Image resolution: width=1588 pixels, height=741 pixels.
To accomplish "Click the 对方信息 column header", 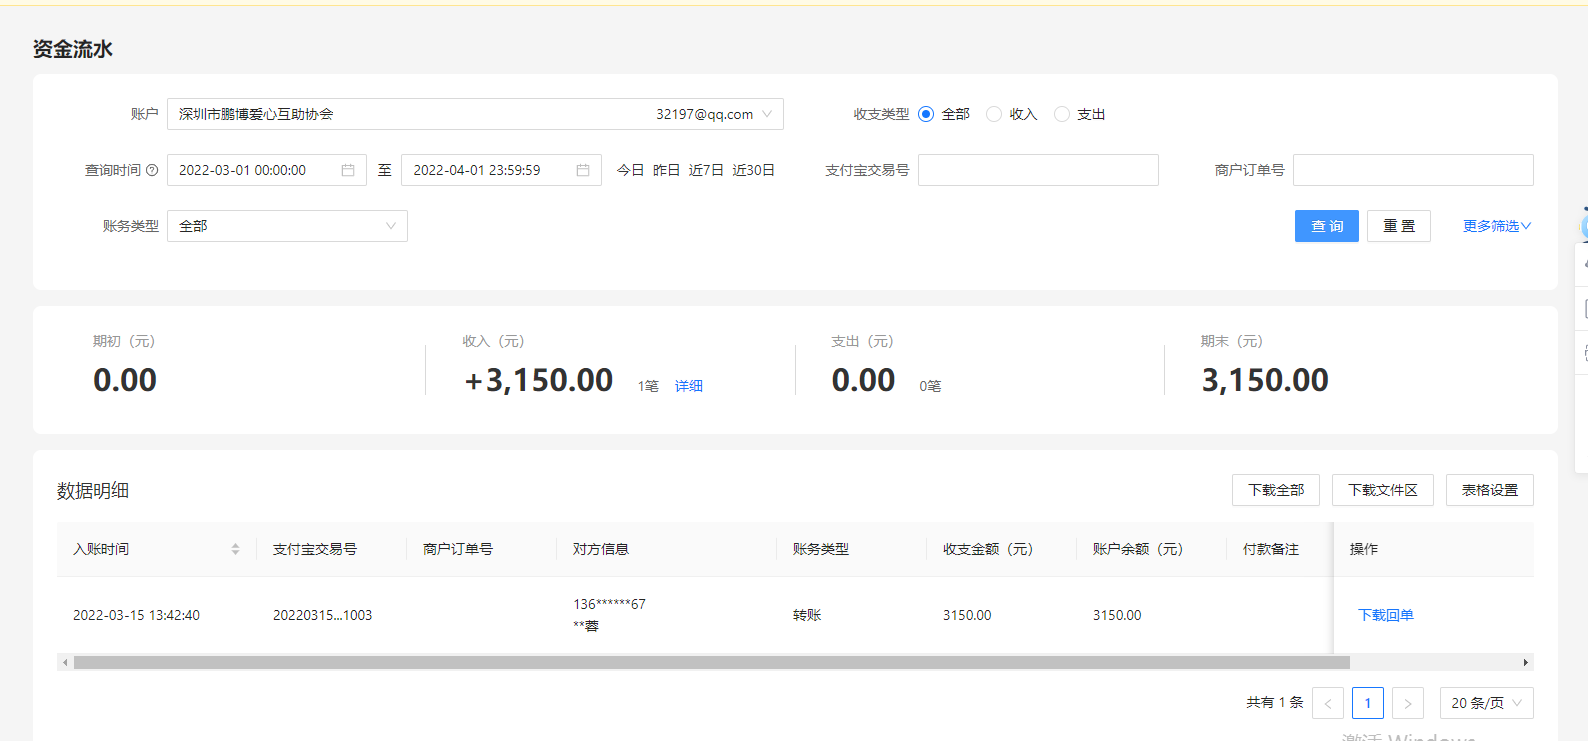I will coord(601,549).
